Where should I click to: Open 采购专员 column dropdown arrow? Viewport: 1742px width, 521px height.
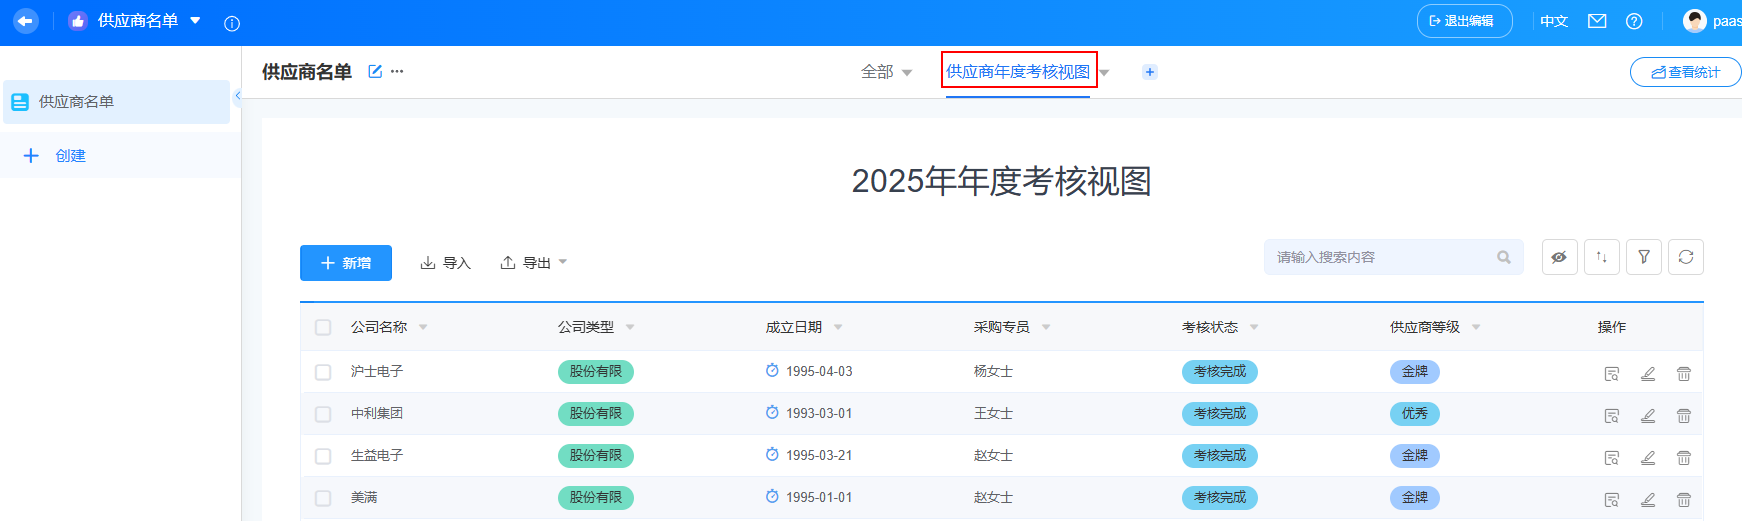point(1046,327)
